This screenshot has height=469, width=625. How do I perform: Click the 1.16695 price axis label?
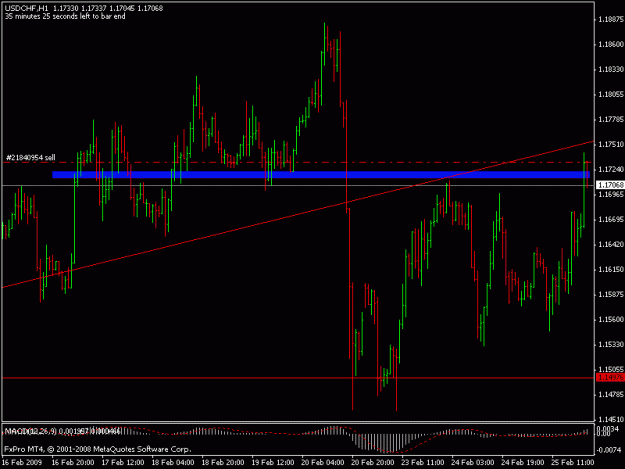(x=611, y=220)
